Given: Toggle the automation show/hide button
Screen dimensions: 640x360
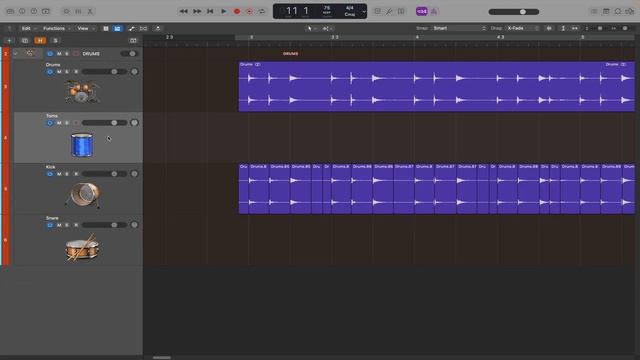Looking at the screenshot, I should (131, 28).
